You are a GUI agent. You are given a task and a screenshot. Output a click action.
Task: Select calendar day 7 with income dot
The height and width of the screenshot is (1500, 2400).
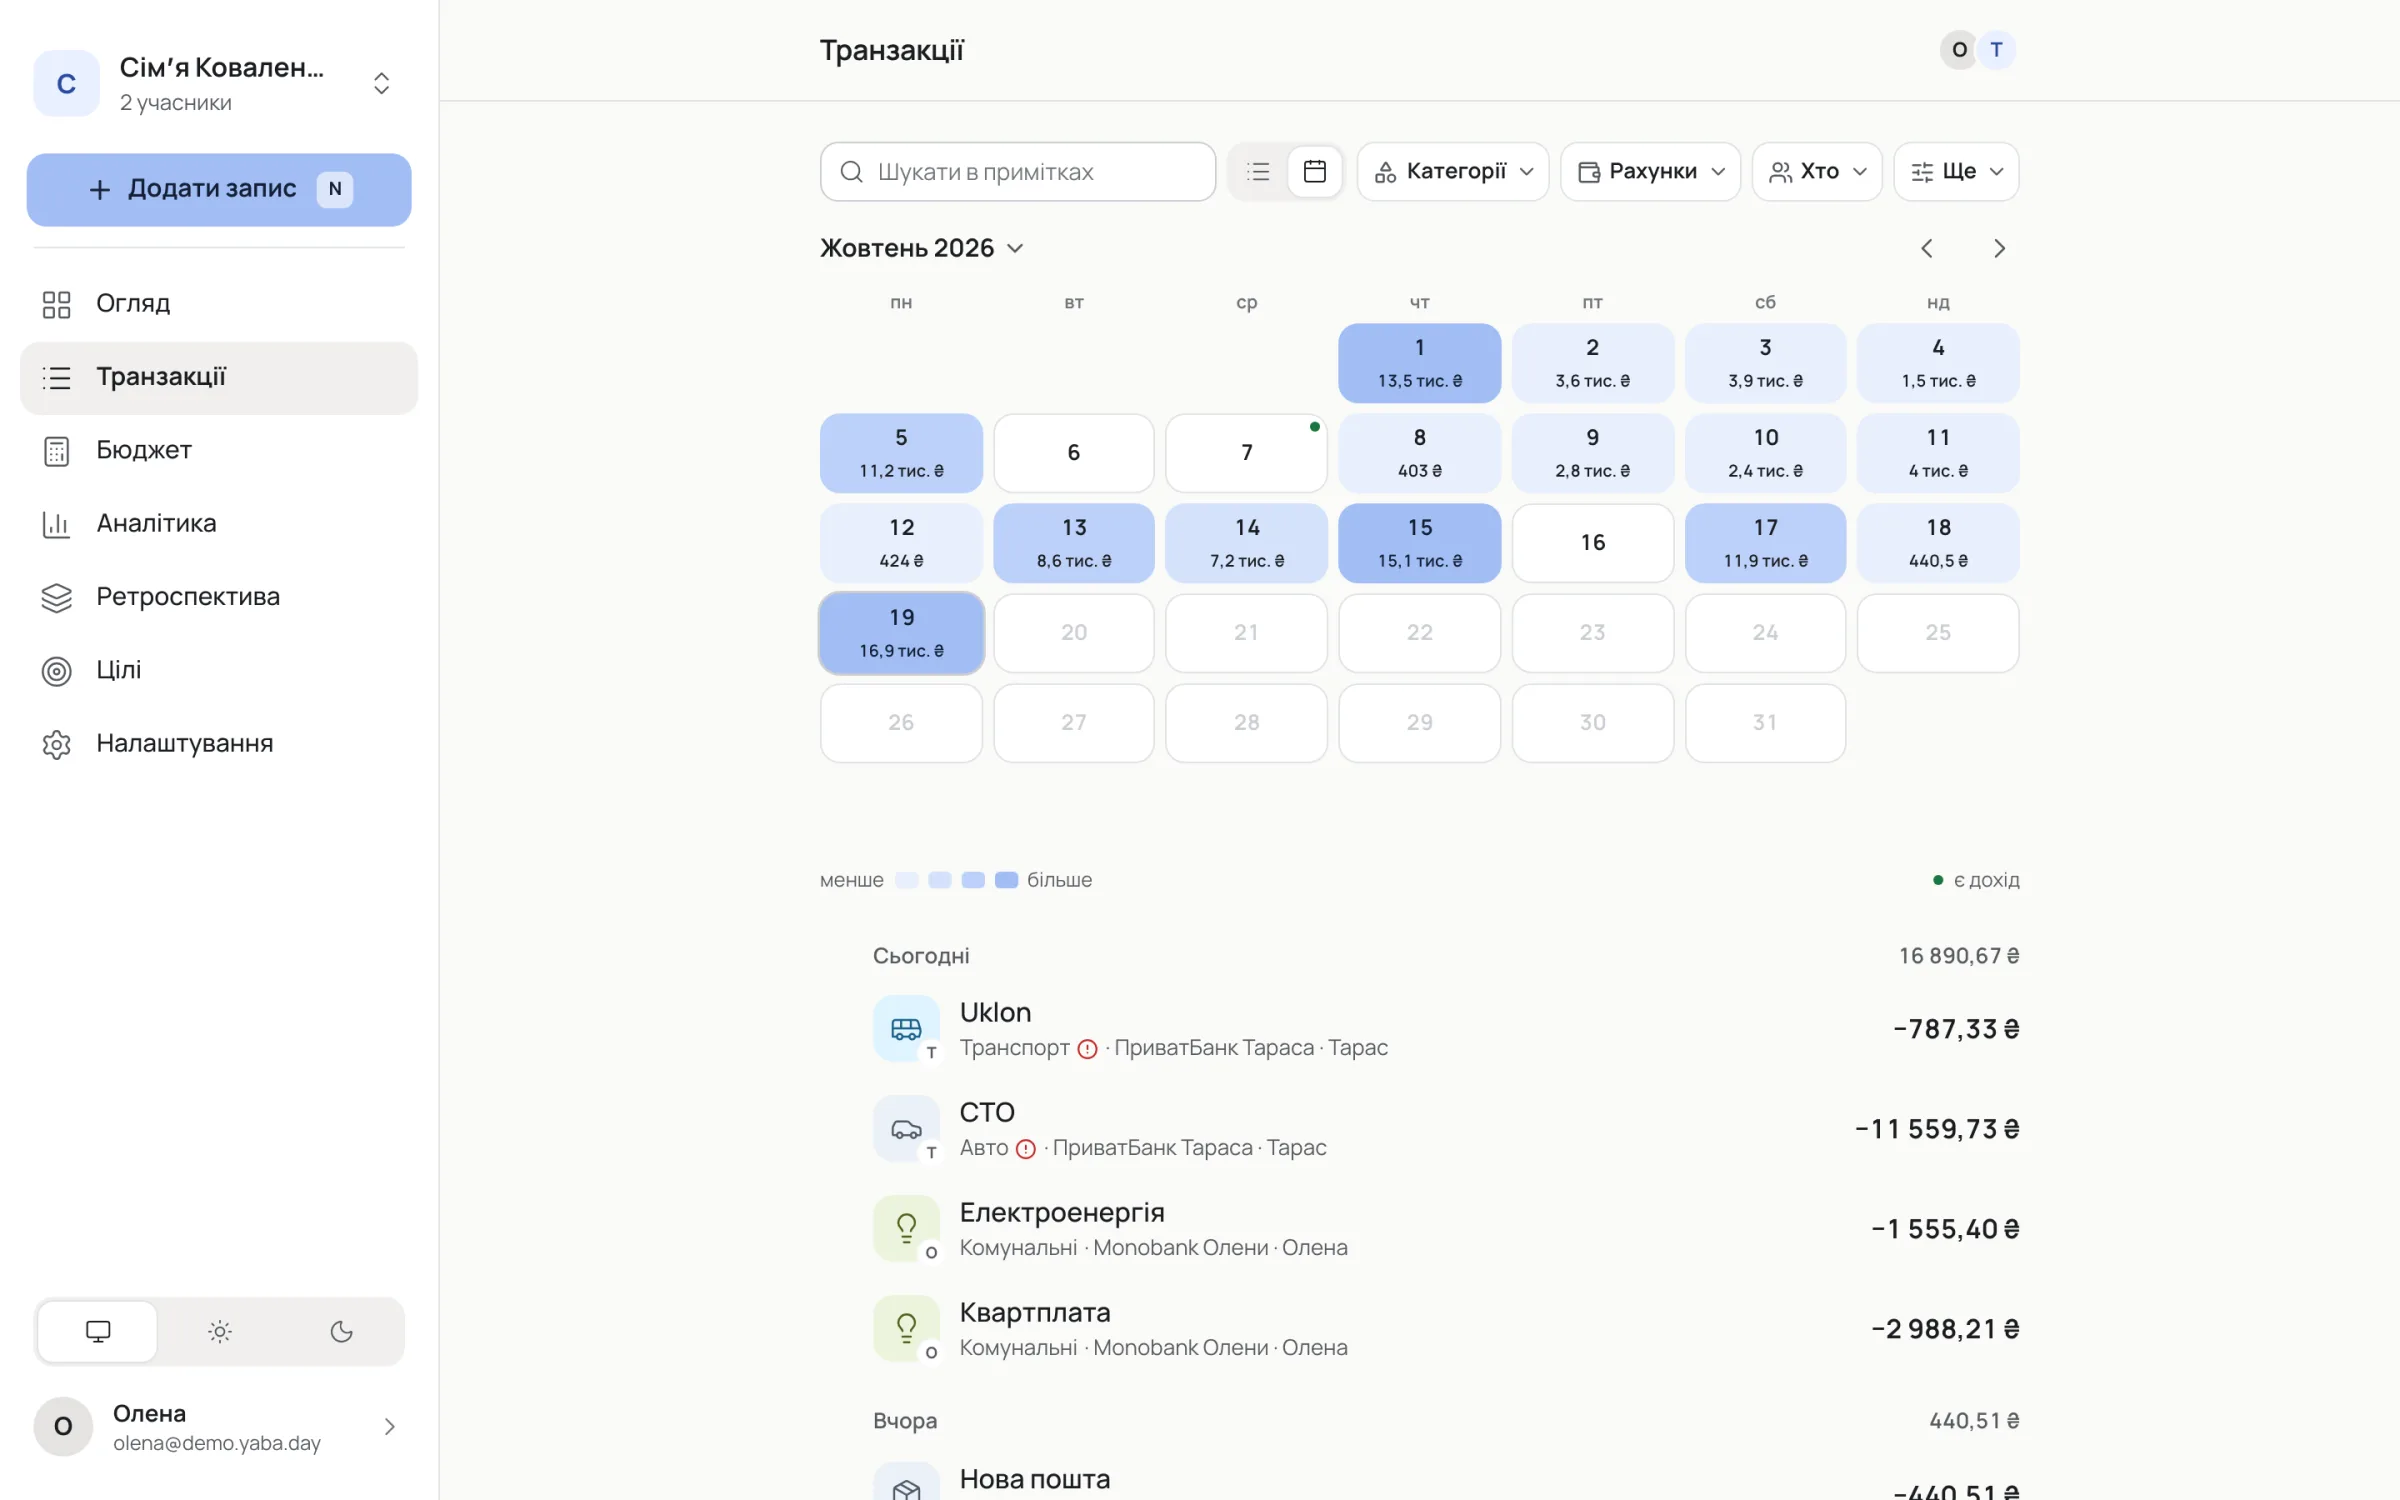[1246, 453]
